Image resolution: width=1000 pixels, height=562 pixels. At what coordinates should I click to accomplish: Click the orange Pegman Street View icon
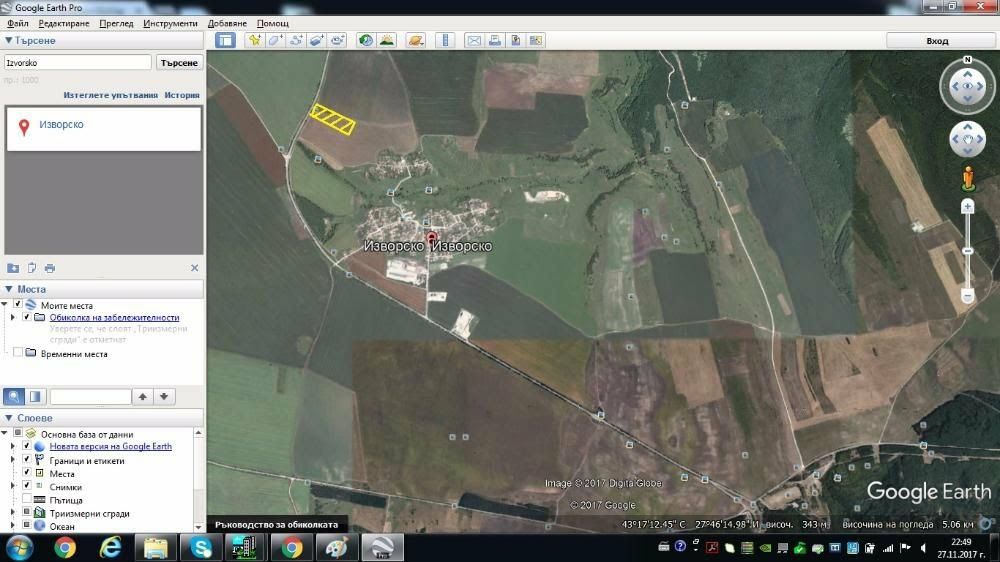pos(967,179)
